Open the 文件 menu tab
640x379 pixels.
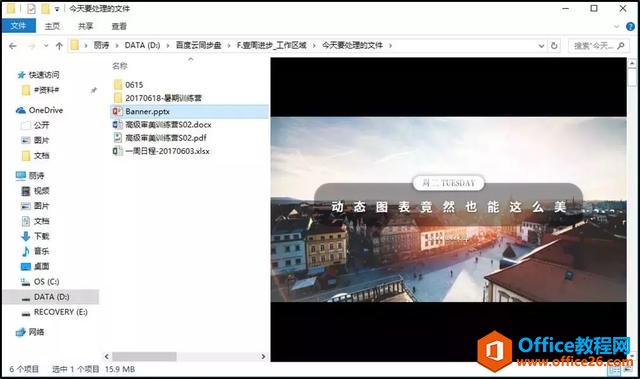(x=18, y=26)
